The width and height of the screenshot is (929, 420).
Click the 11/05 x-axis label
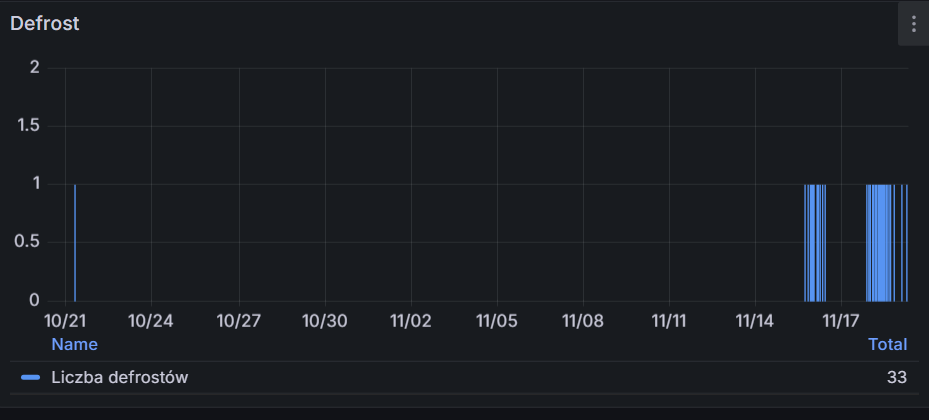coord(497,321)
